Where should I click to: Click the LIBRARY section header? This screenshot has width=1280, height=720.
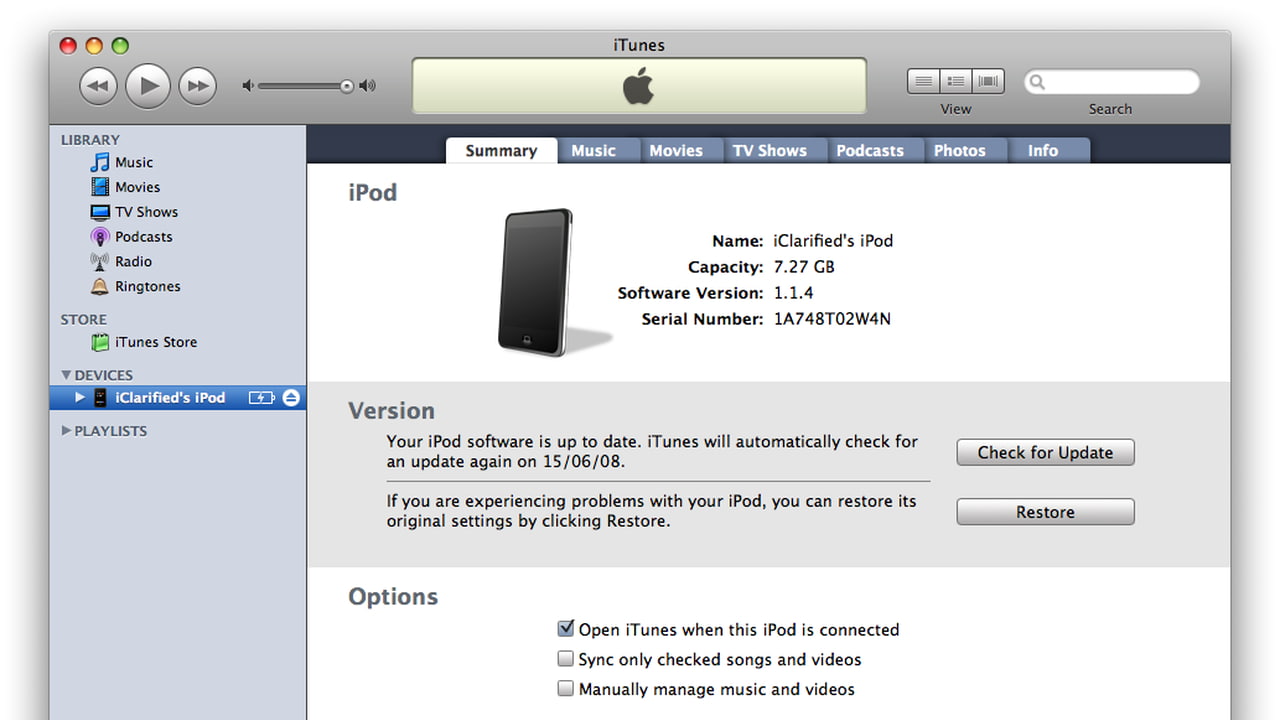pyautogui.click(x=90, y=140)
